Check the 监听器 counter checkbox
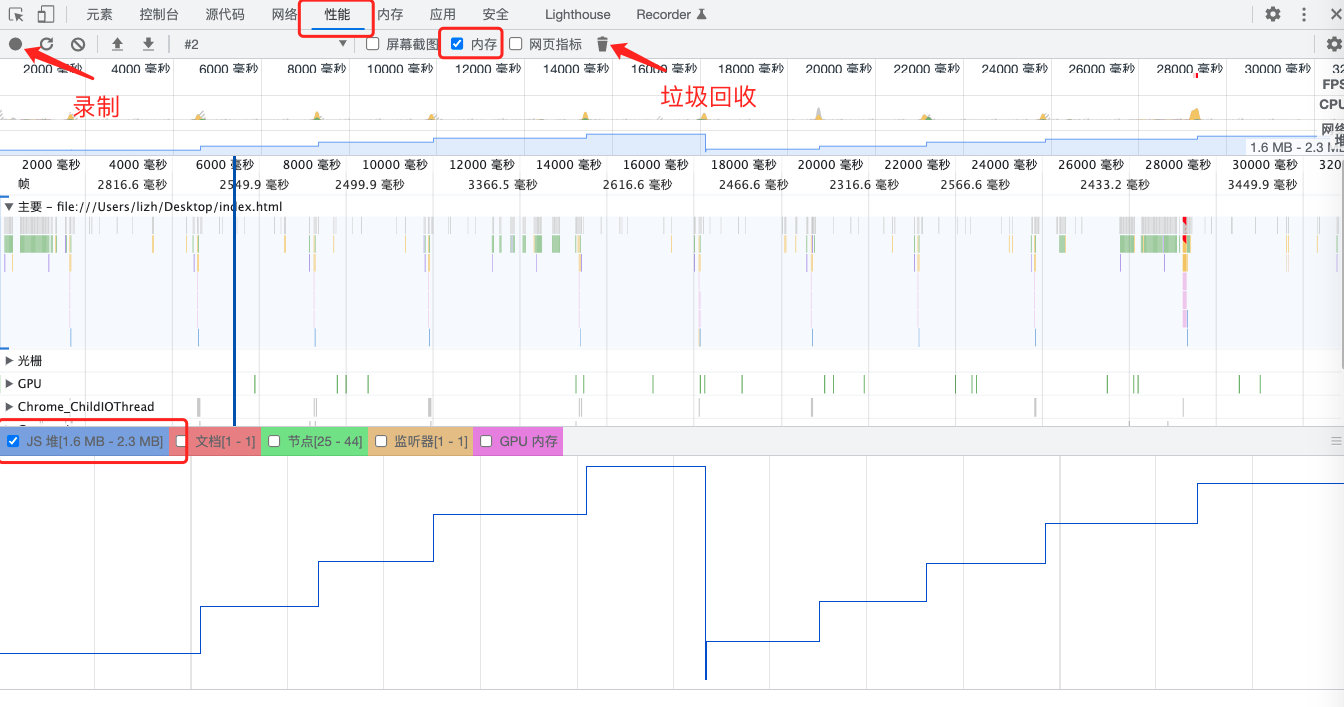The height and width of the screenshot is (707, 1344). (x=381, y=441)
